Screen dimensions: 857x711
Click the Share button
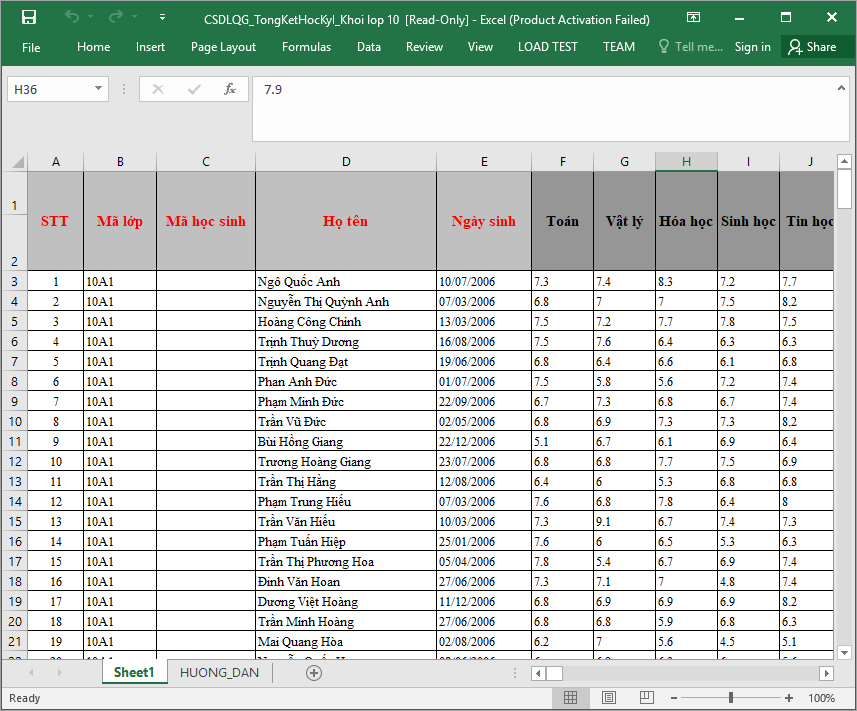coord(811,47)
